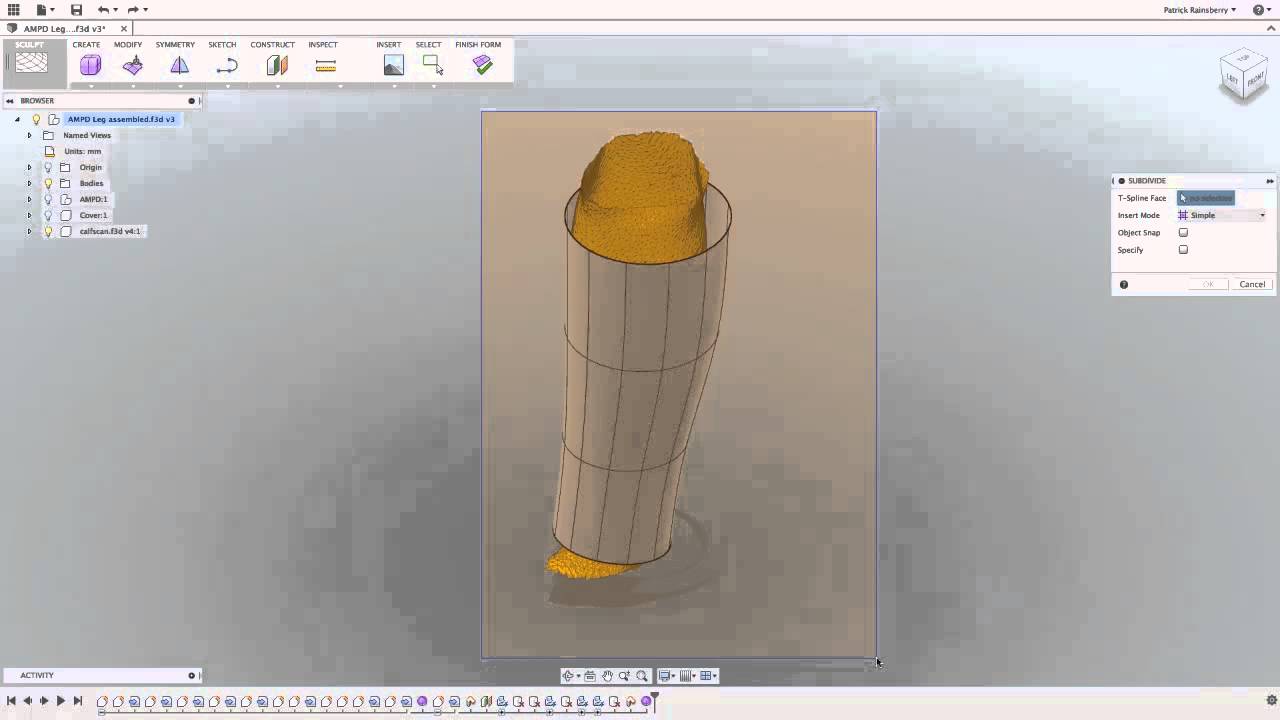1280x720 pixels.
Task: Select the Sketch line tool icon
Action: 227,66
